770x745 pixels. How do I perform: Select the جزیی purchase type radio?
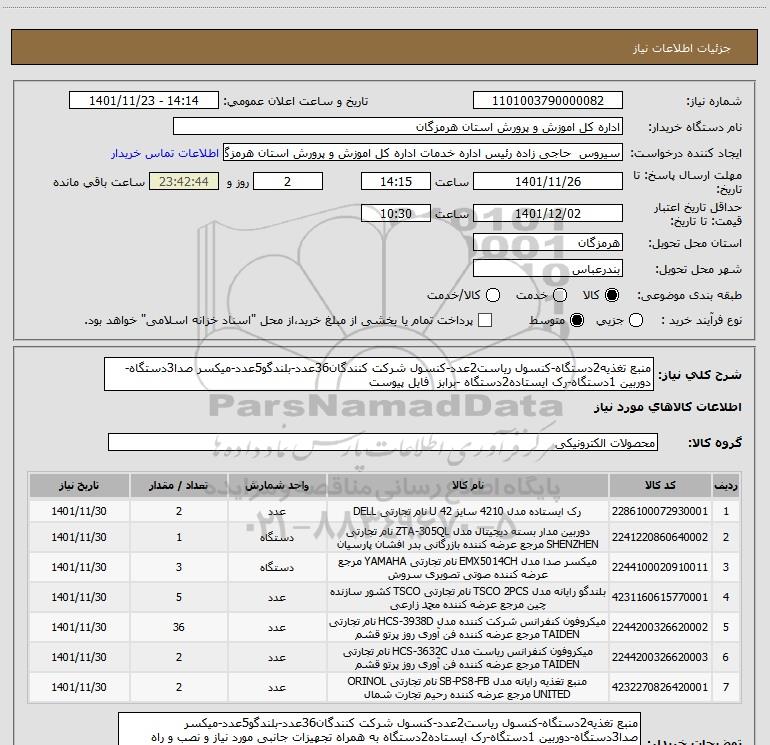635,321
